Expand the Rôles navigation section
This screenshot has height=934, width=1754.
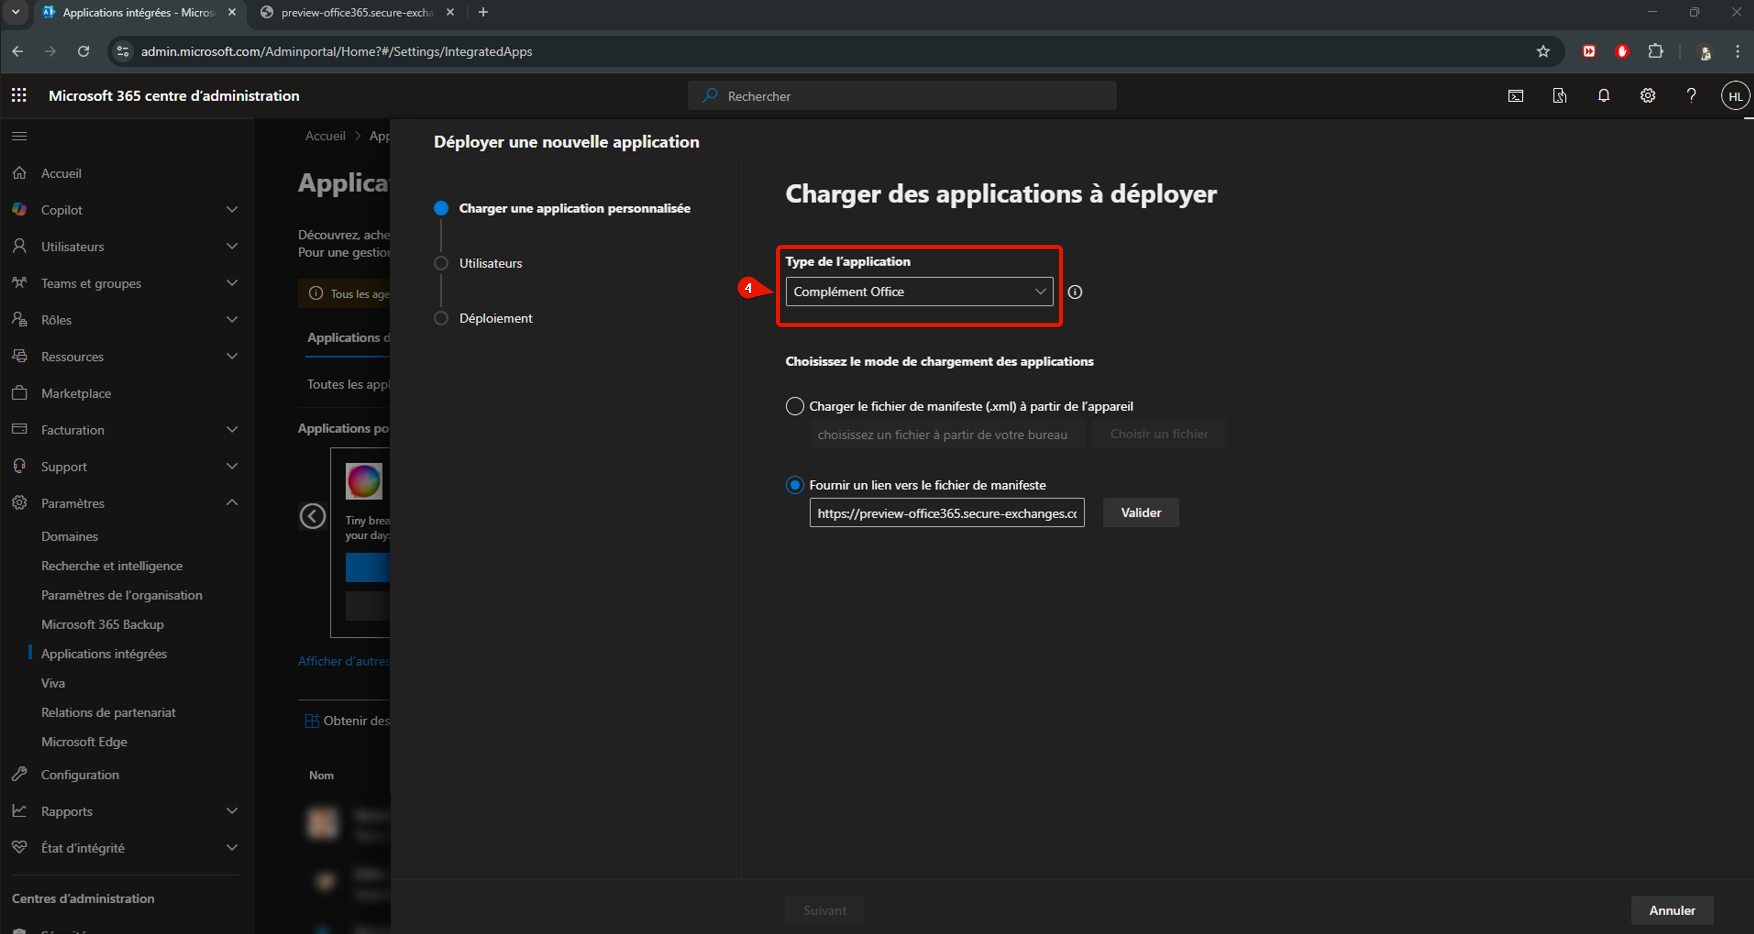click(x=232, y=320)
